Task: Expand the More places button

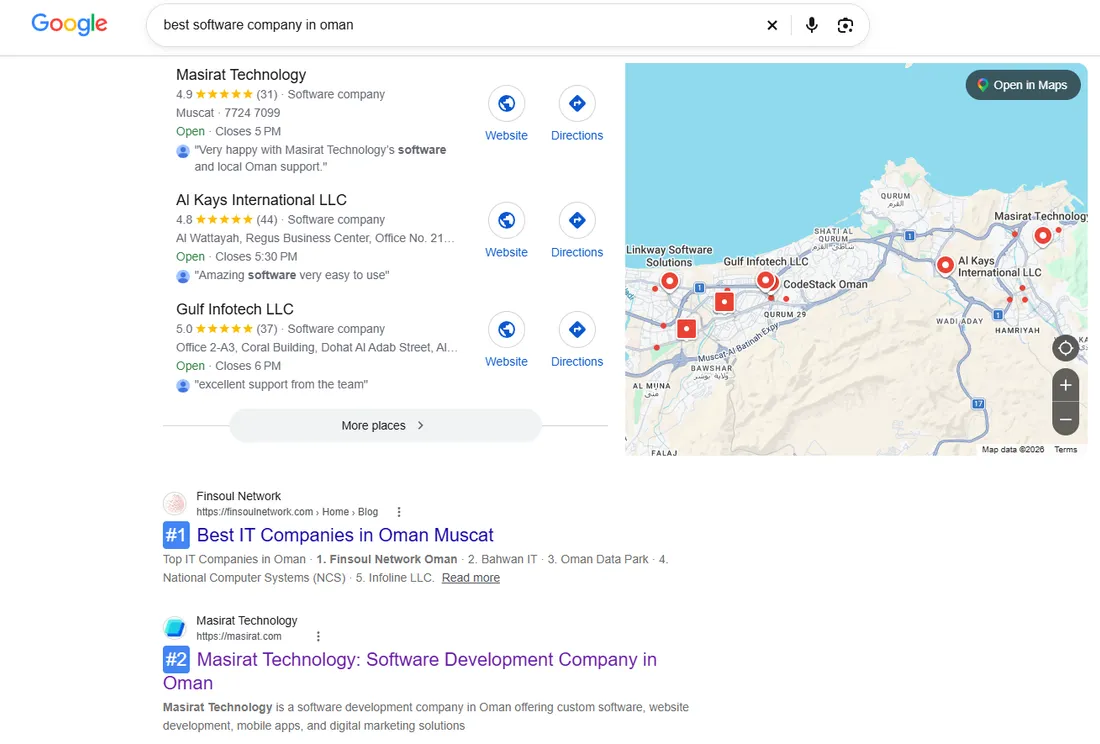Action: tap(385, 426)
